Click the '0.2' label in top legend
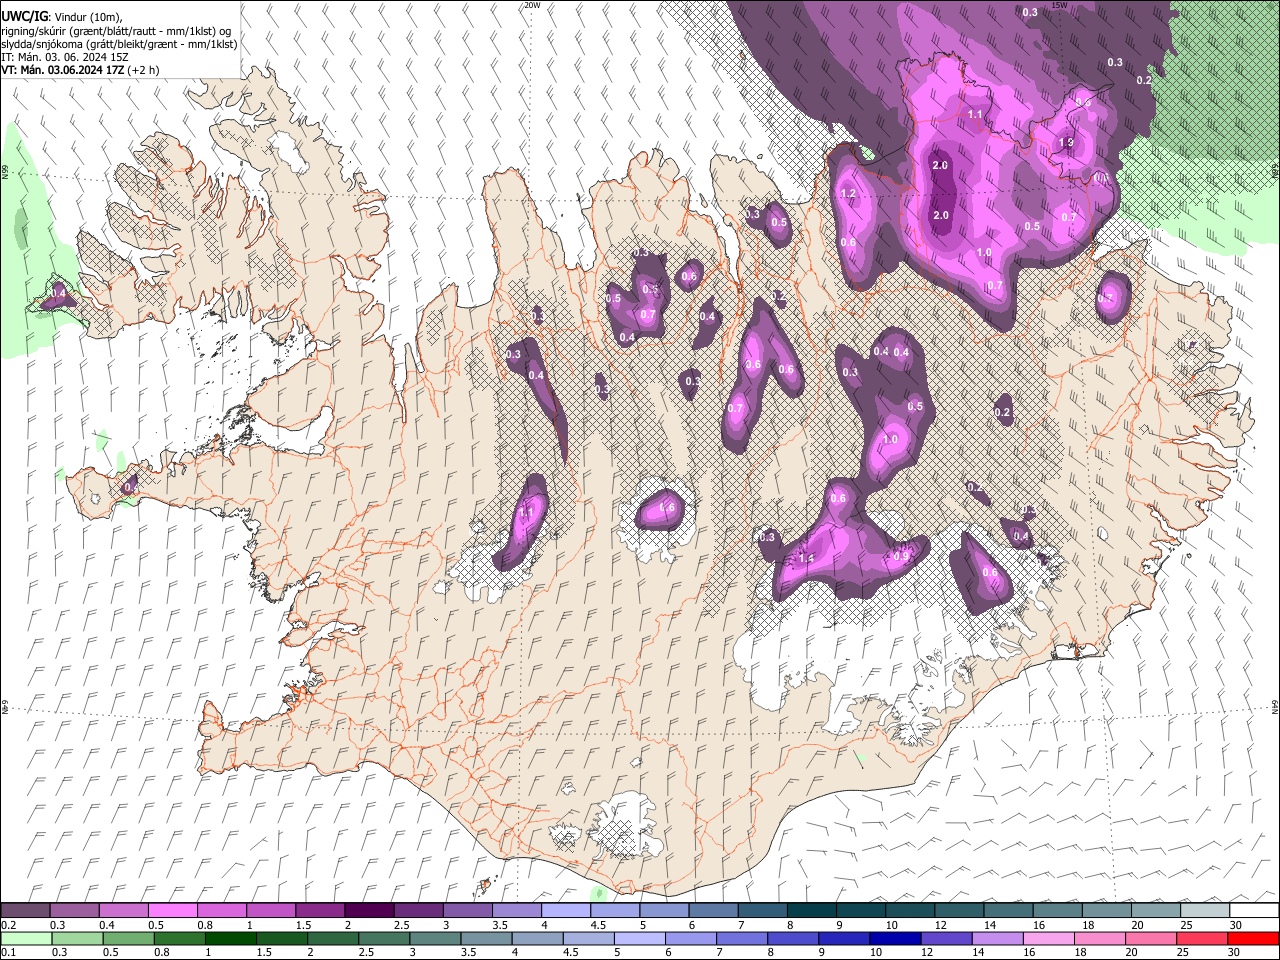This screenshot has height=960, width=1280. pyautogui.click(x=9, y=925)
